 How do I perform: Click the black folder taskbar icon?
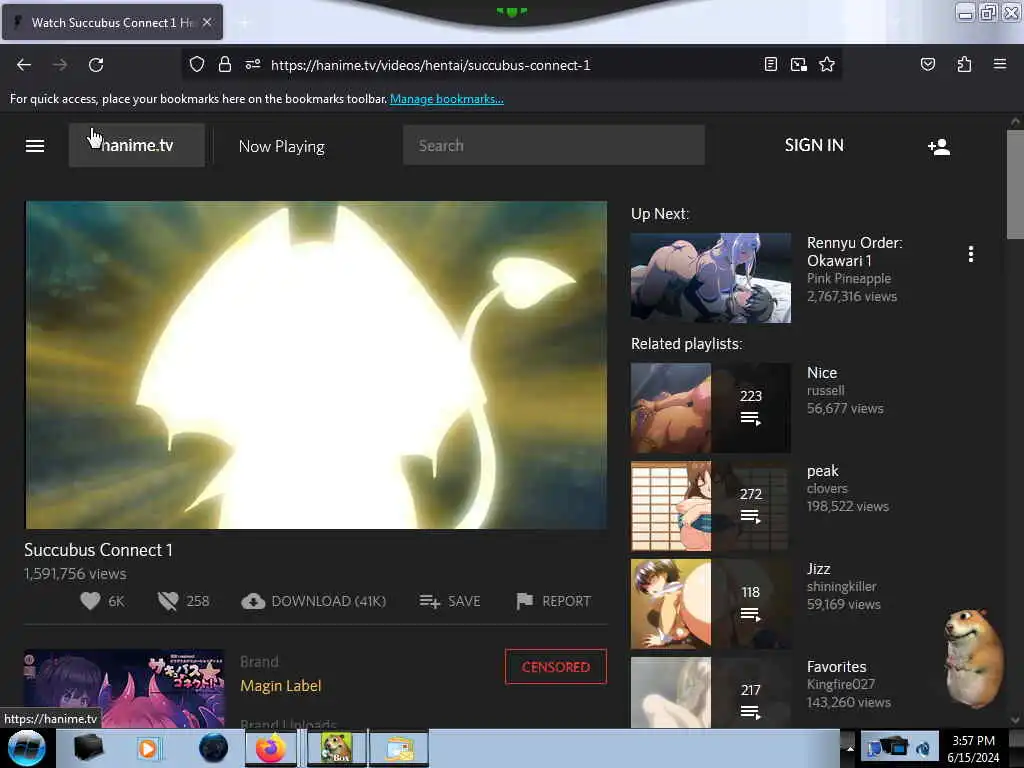[x=88, y=748]
